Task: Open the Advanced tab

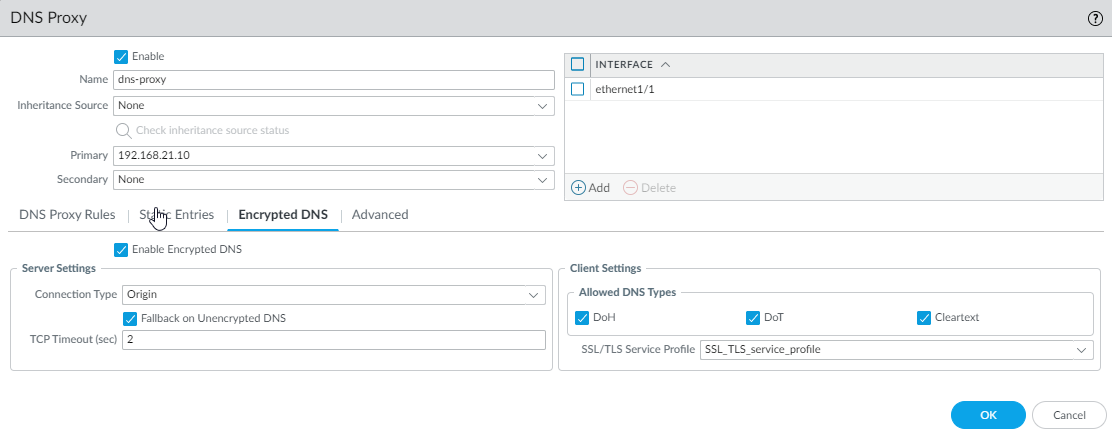Action: pos(380,215)
